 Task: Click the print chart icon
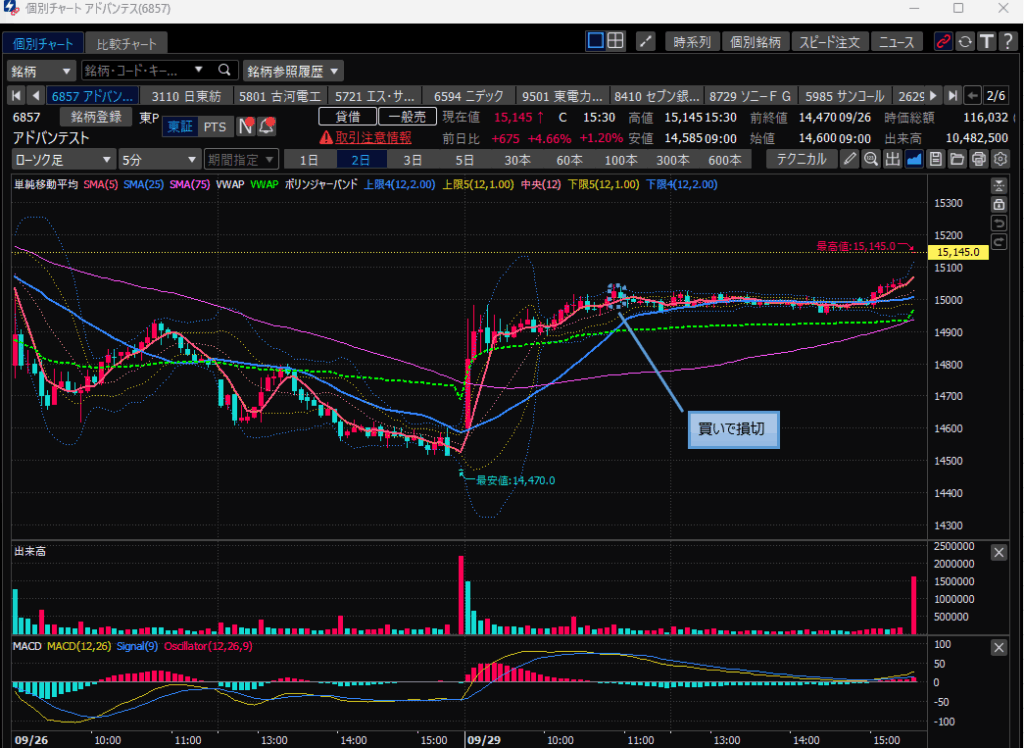pos(978,159)
